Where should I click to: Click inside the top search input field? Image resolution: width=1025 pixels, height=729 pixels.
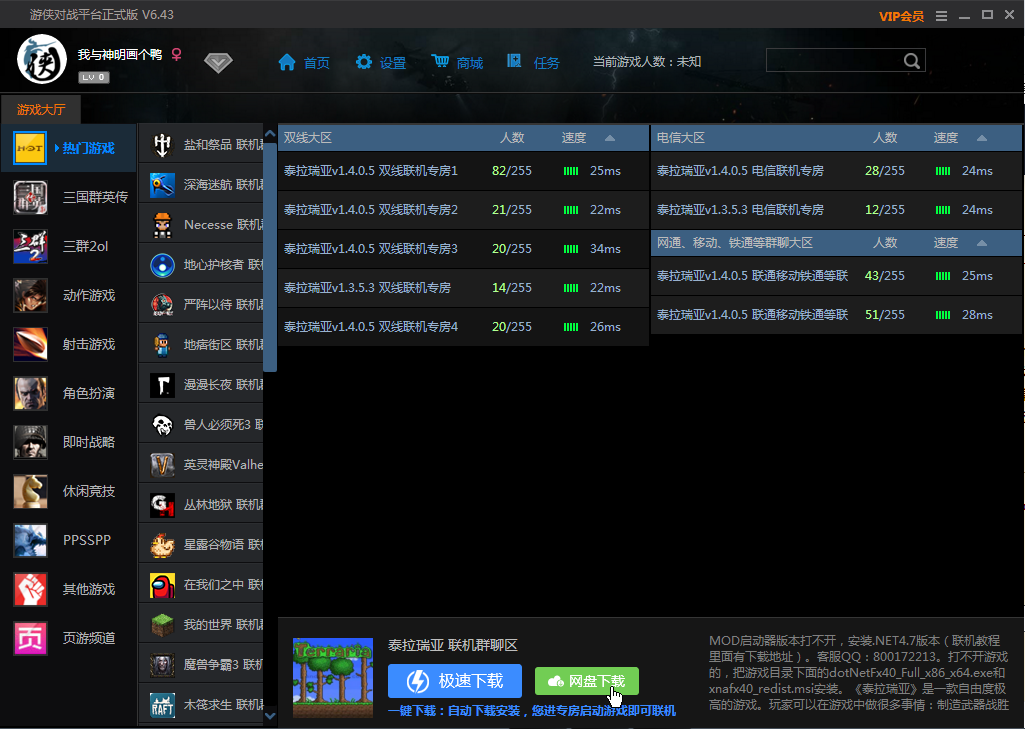(x=833, y=61)
